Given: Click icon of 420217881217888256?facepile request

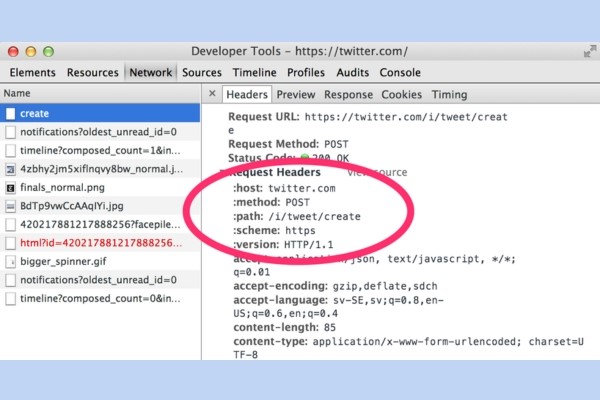Looking at the screenshot, I should (x=11, y=225).
